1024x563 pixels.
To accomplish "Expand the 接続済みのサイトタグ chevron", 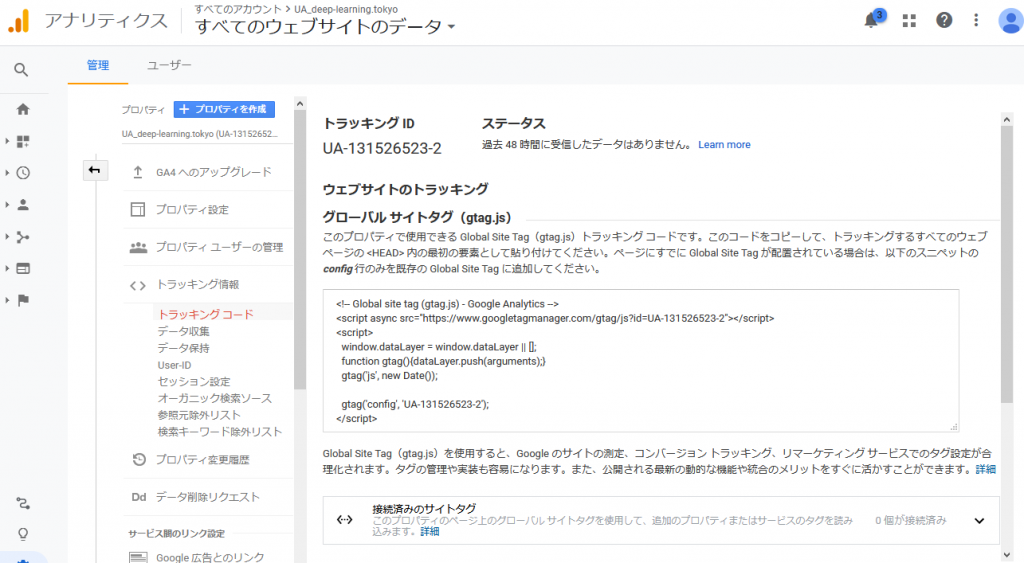I will (979, 521).
